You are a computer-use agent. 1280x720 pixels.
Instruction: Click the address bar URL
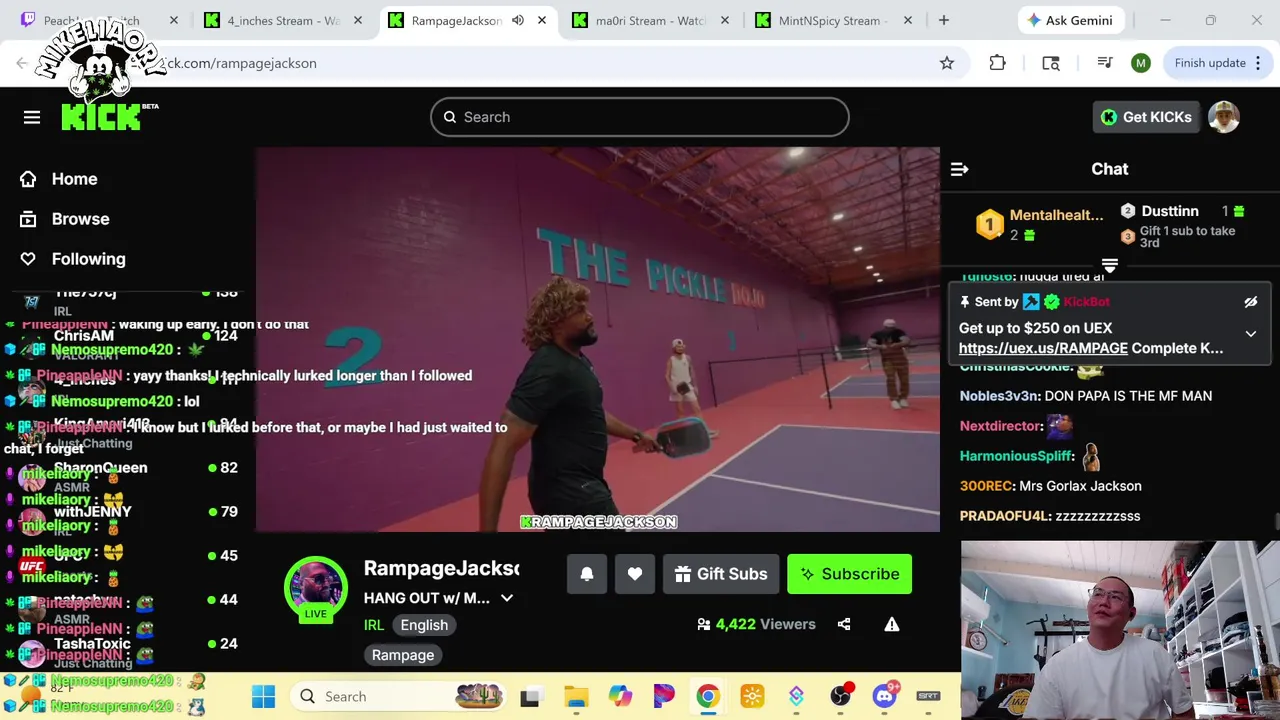tap(240, 63)
